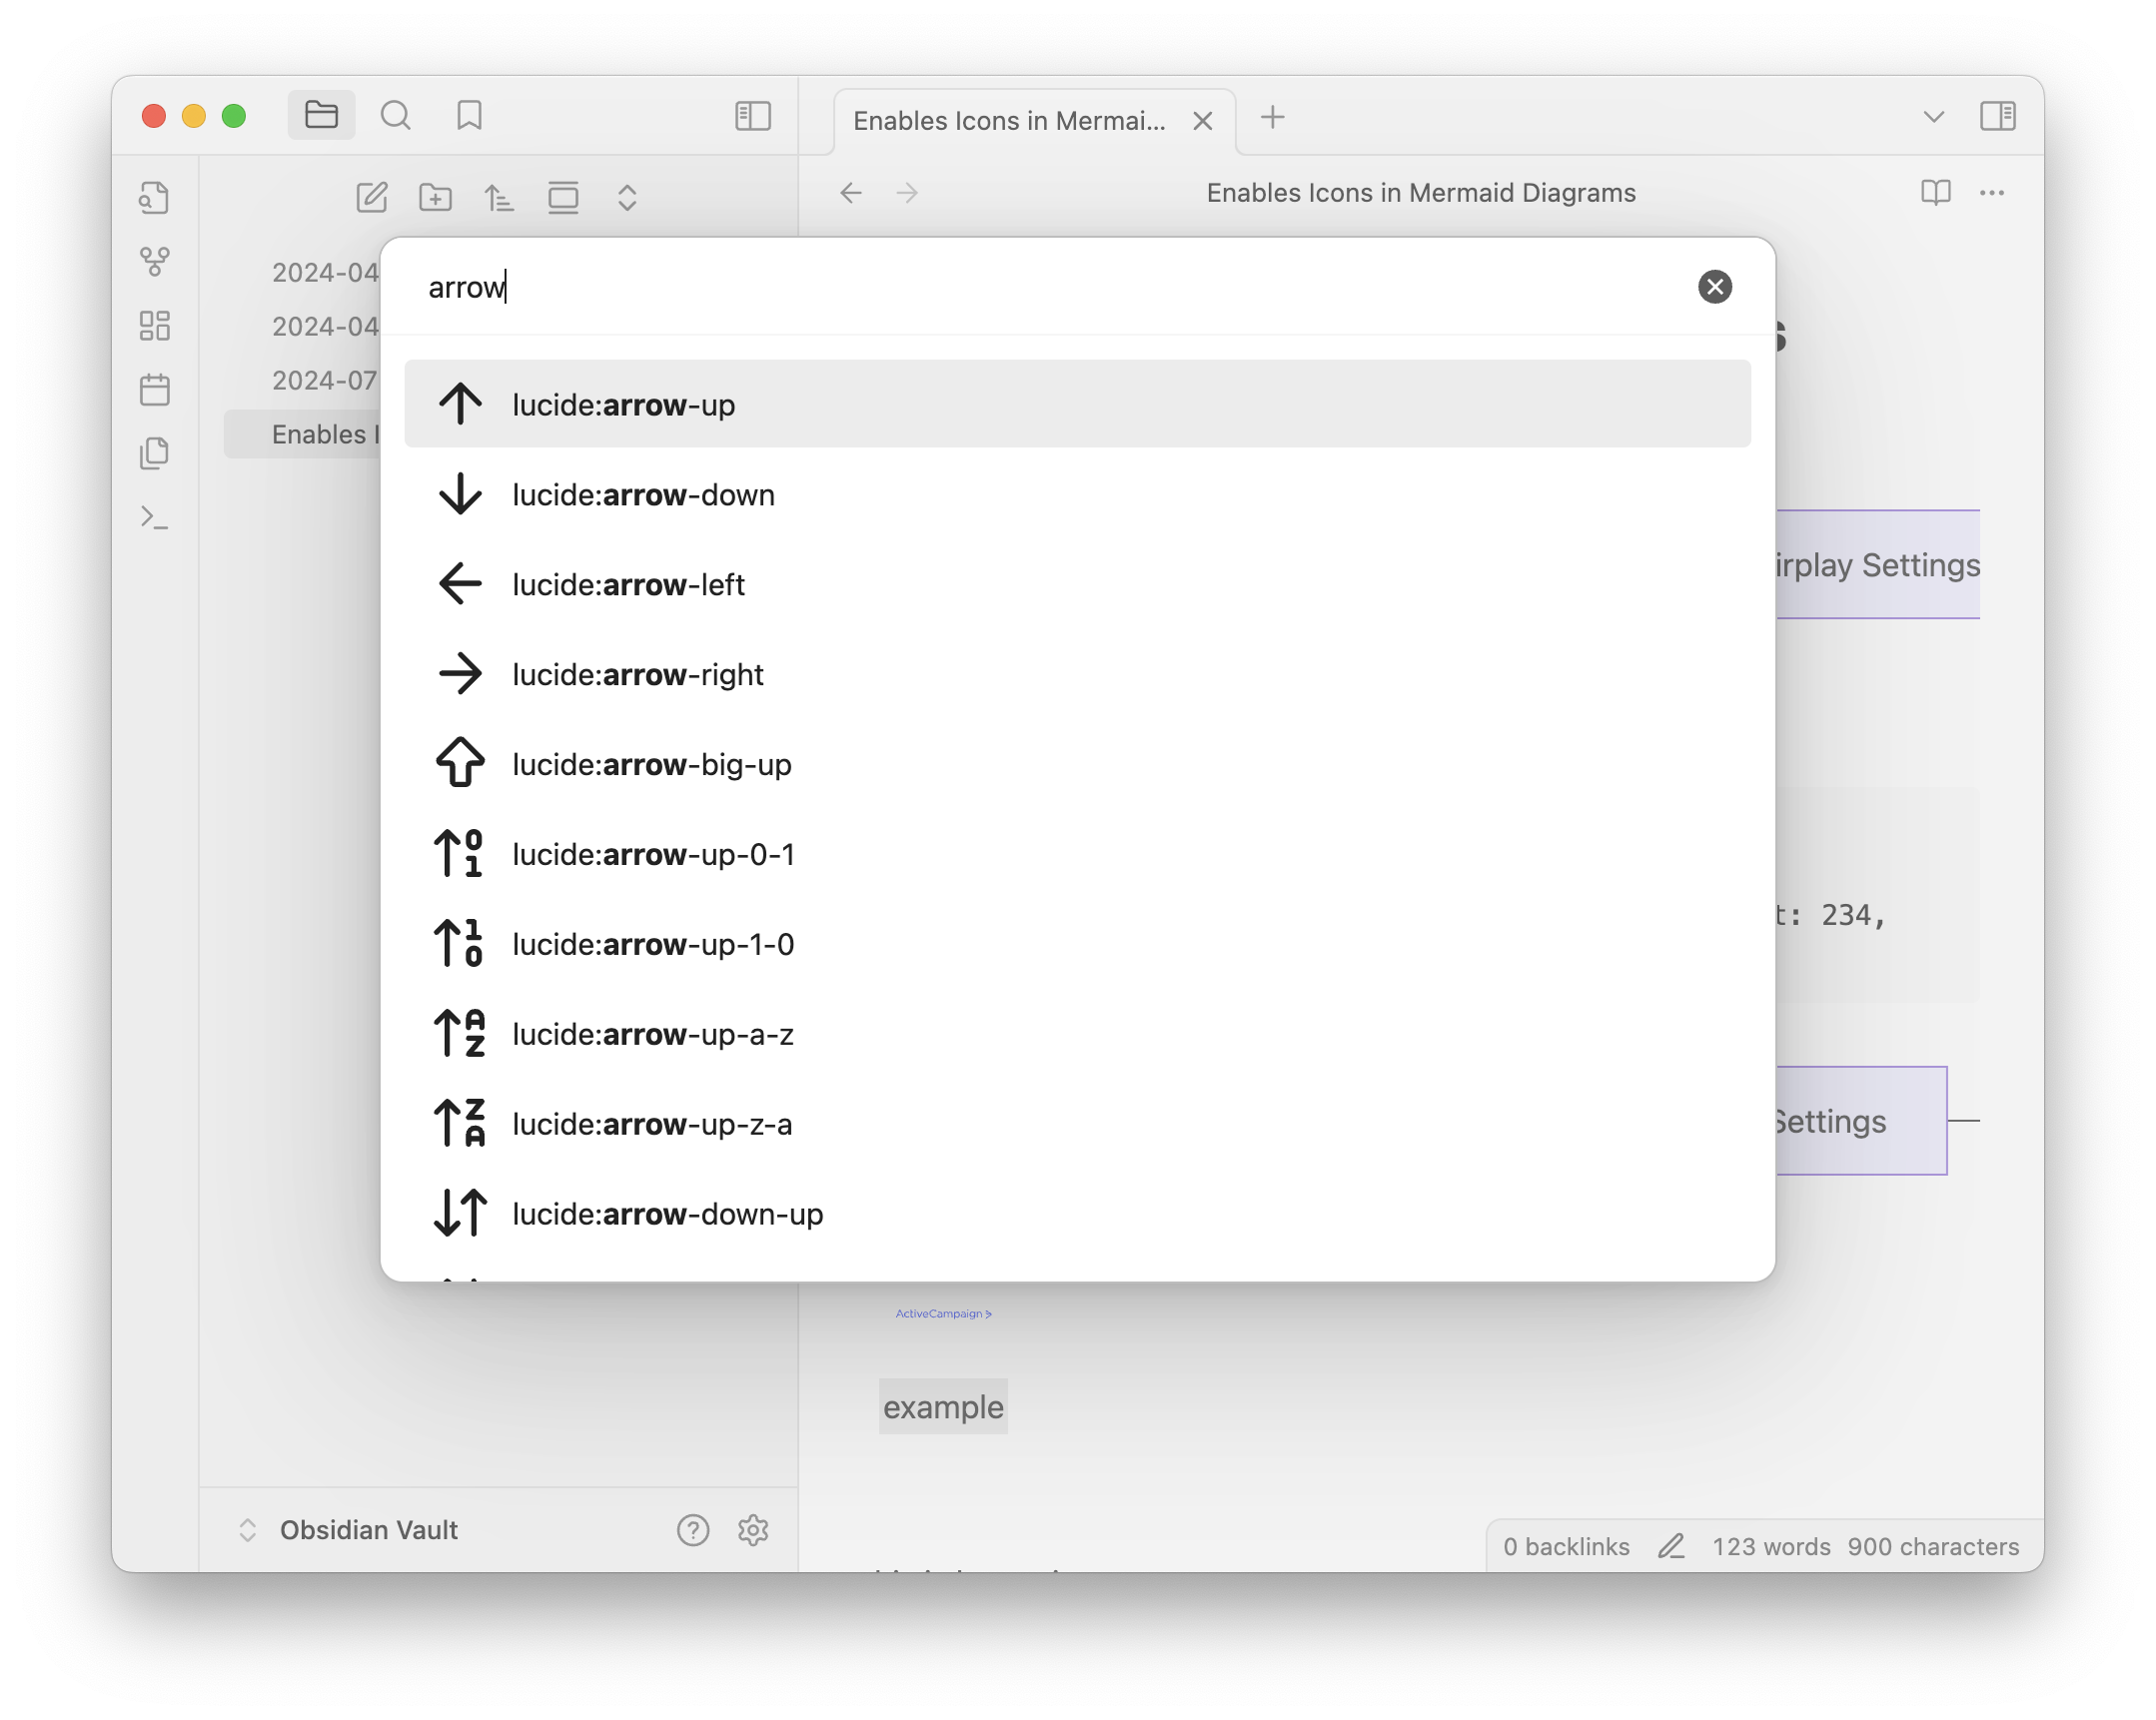2156x1720 pixels.
Task: Collapse the left sidebar toggle
Action: [752, 116]
